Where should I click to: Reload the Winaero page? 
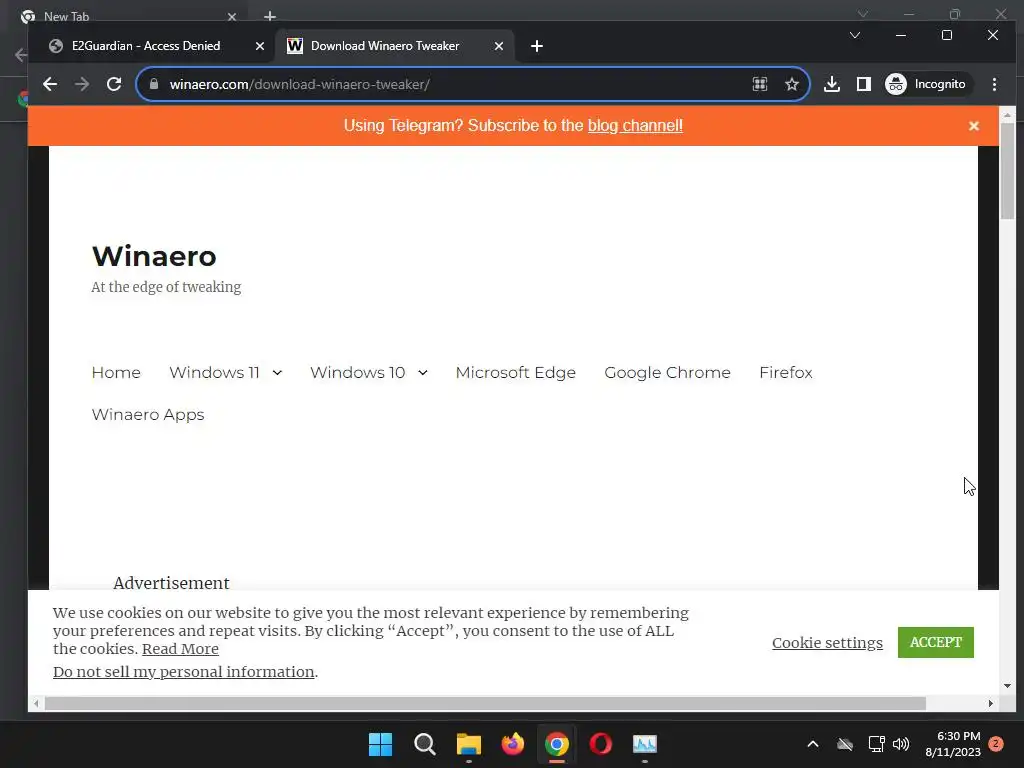(x=114, y=84)
